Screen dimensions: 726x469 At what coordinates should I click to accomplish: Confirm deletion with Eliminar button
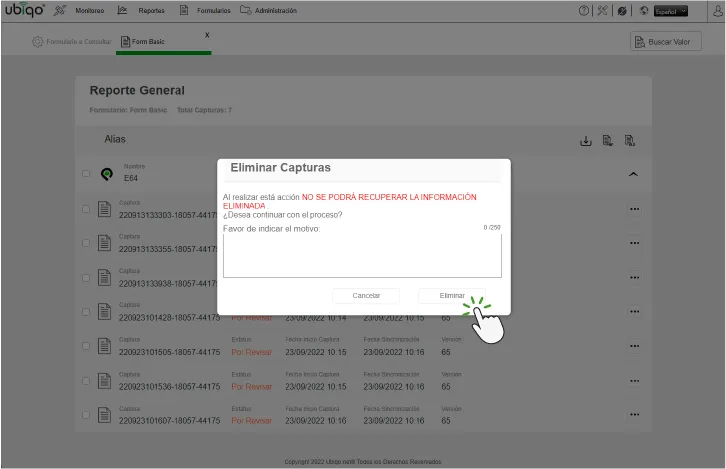click(452, 295)
